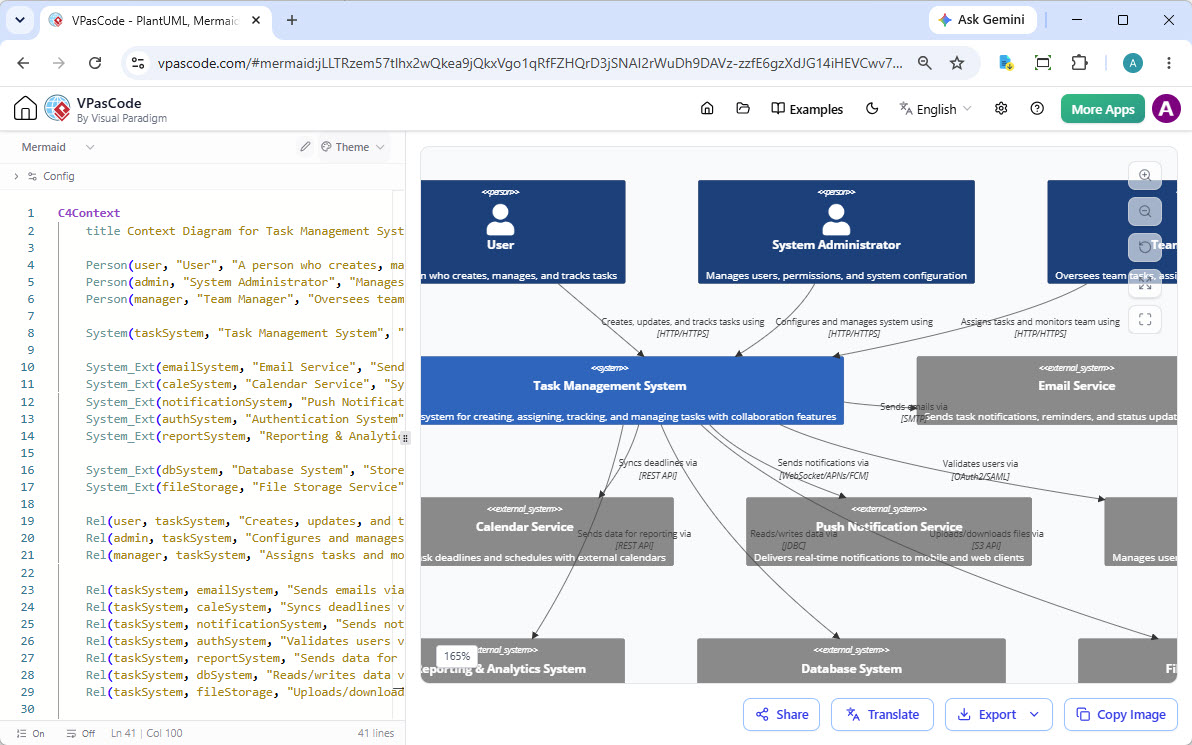1192x745 pixels.
Task: Click the browser address bar URL
Action: pos(530,63)
